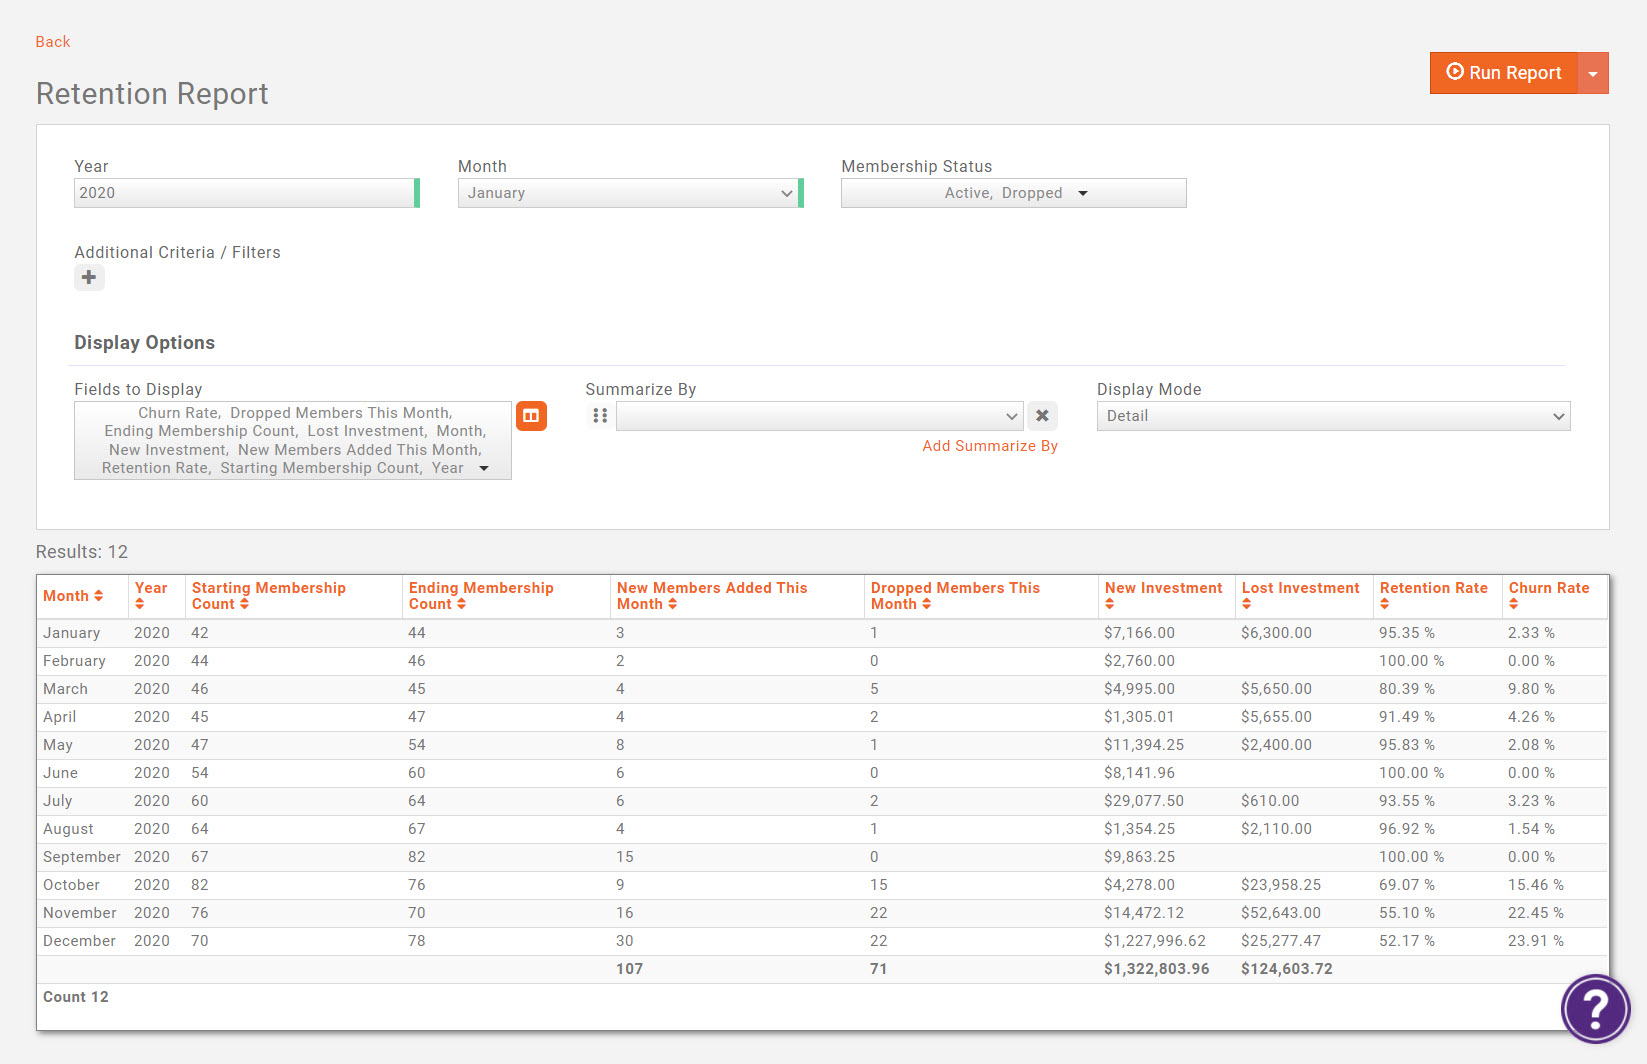This screenshot has width=1647, height=1064.
Task: Sort by Dropped Members This Month column
Action: (x=926, y=604)
